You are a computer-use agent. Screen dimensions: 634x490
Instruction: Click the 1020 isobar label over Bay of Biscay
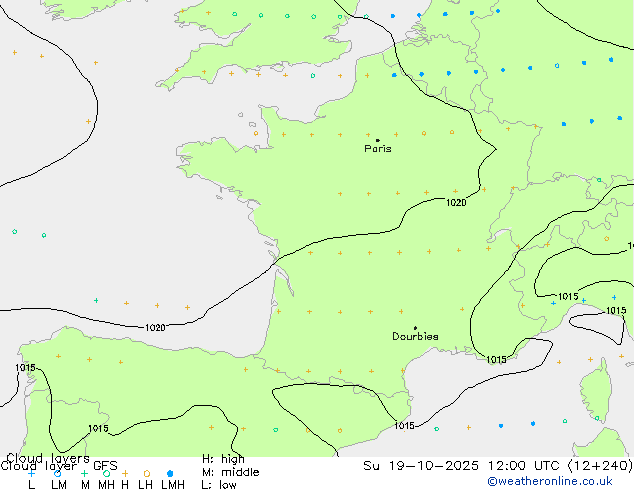click(155, 327)
